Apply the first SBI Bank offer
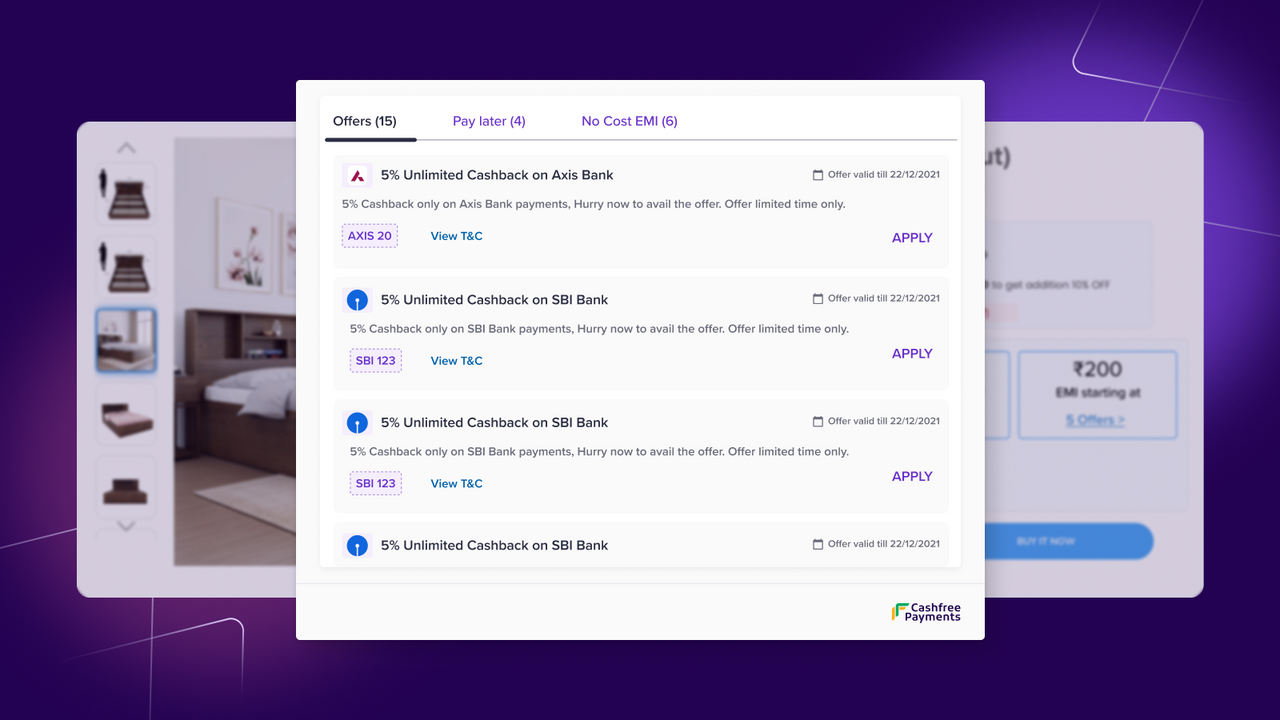Screen dimensions: 1280x720 (x=912, y=354)
